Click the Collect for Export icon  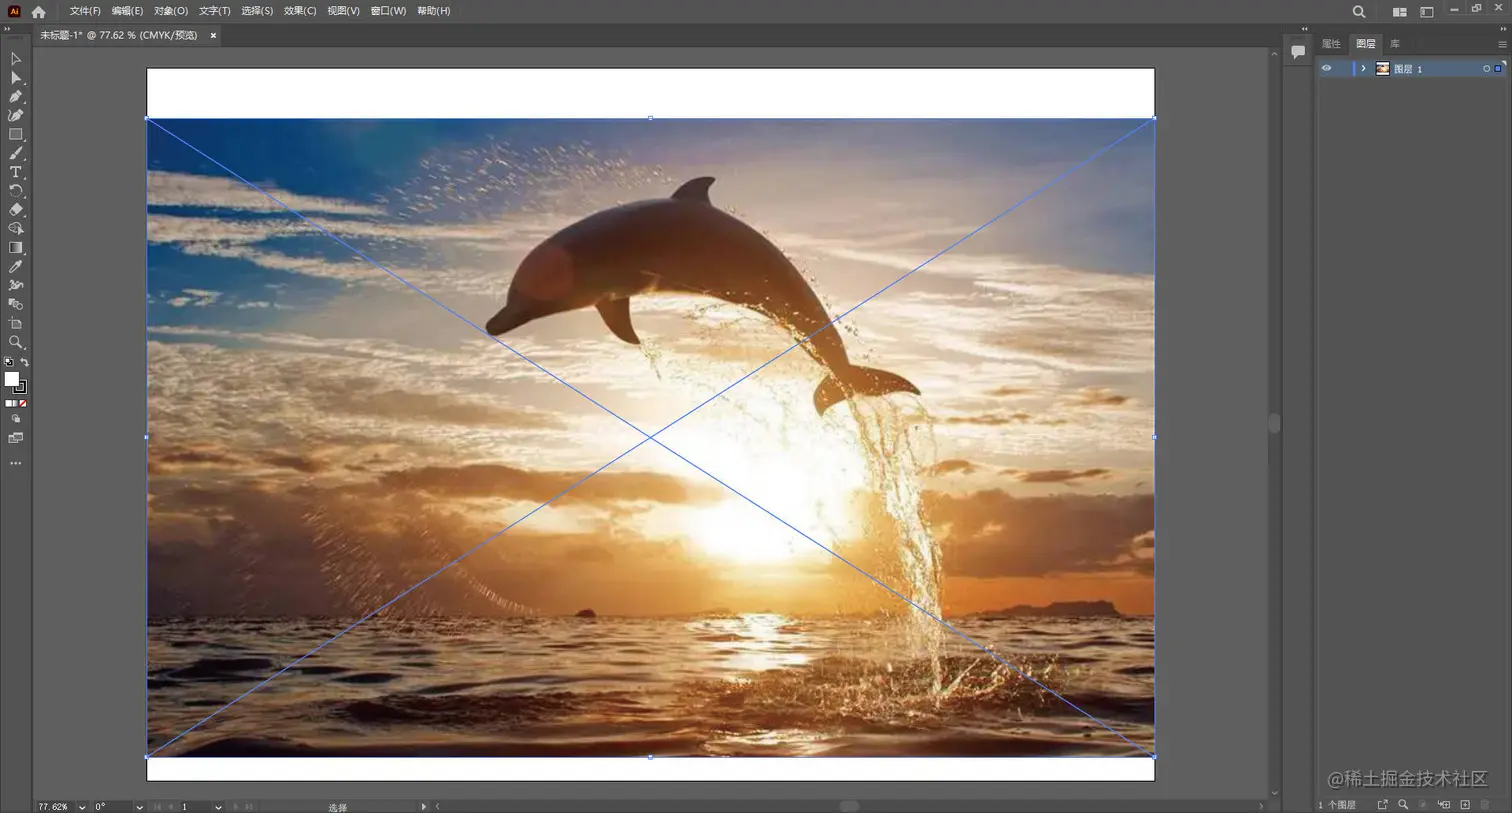click(1382, 805)
